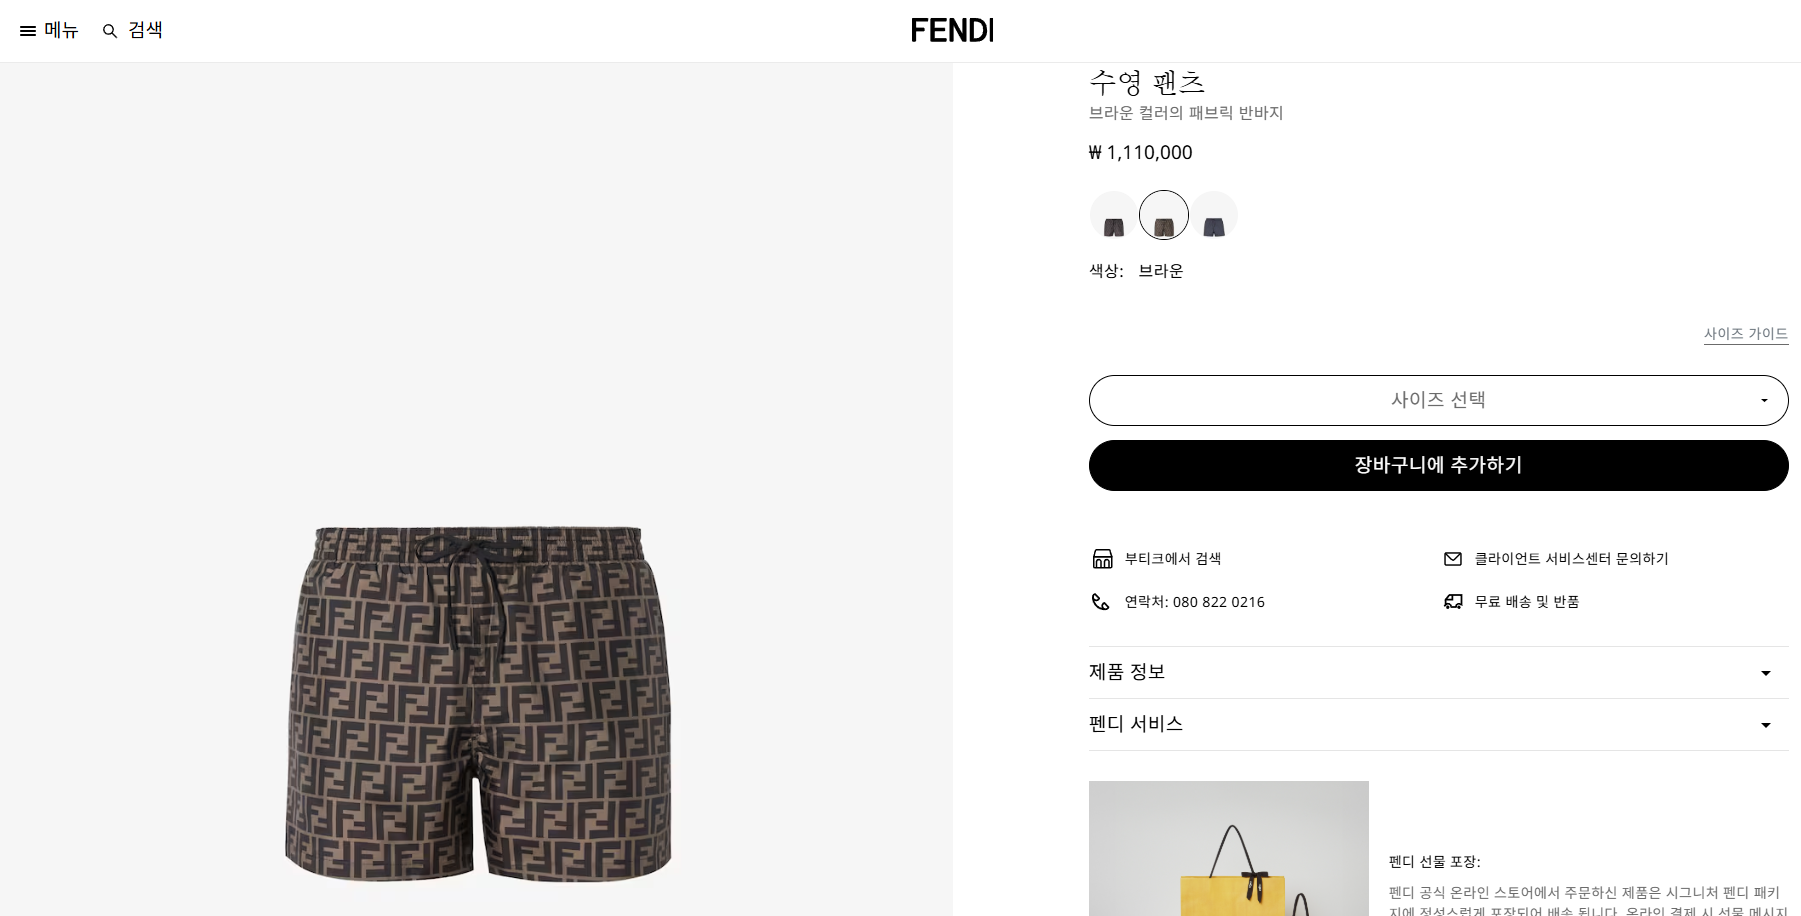The width and height of the screenshot is (1801, 916).
Task: Click the search magnifier icon
Action: coord(110,31)
